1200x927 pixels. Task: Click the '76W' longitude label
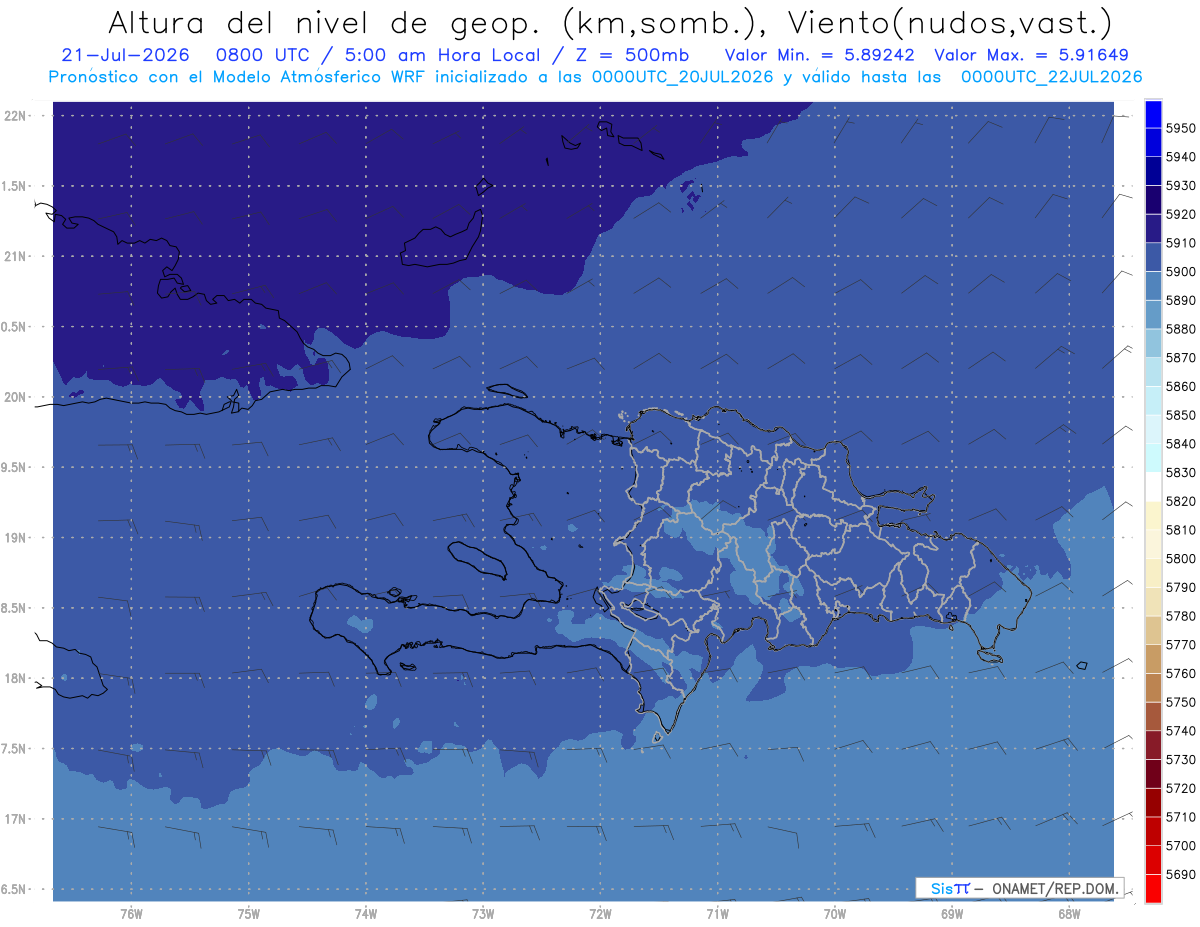coord(131,913)
